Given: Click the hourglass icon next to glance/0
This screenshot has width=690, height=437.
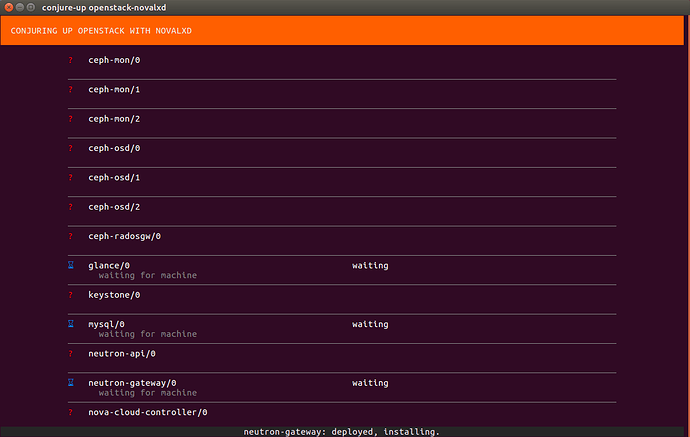Looking at the screenshot, I should coord(70,265).
